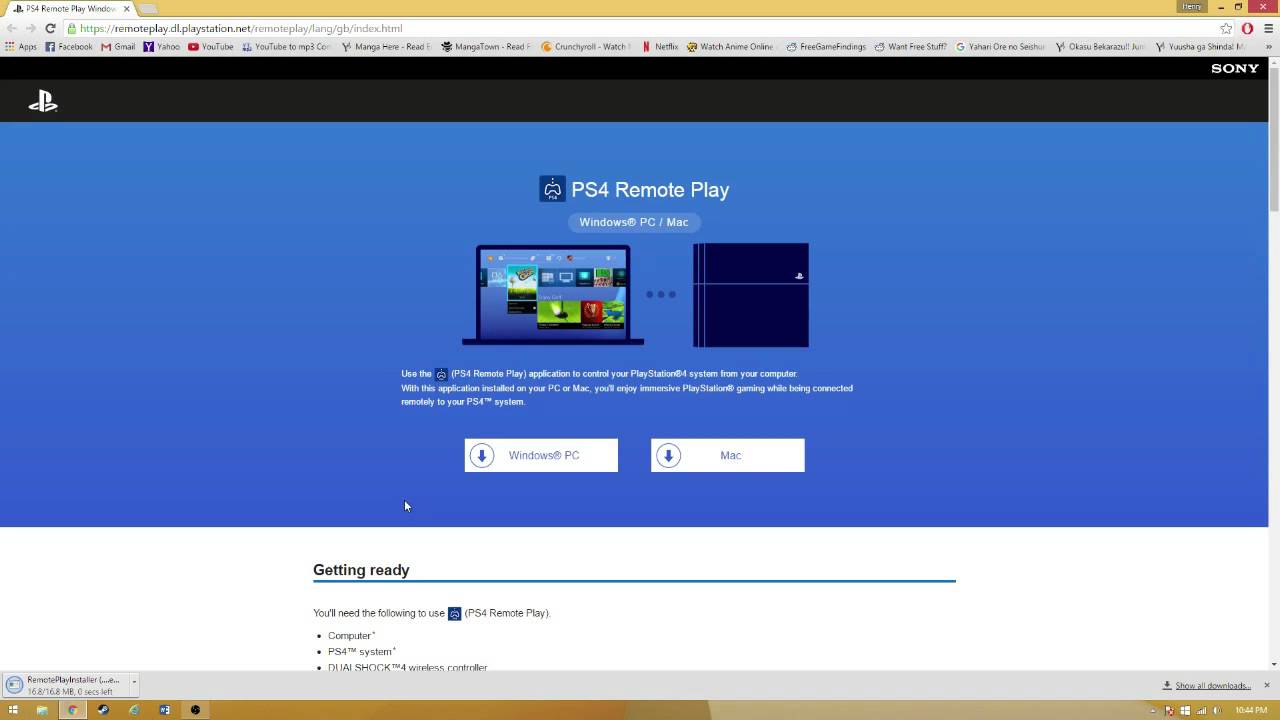Viewport: 1280px width, 720px height.
Task: Click the network signal tray icon
Action: coord(1202,710)
